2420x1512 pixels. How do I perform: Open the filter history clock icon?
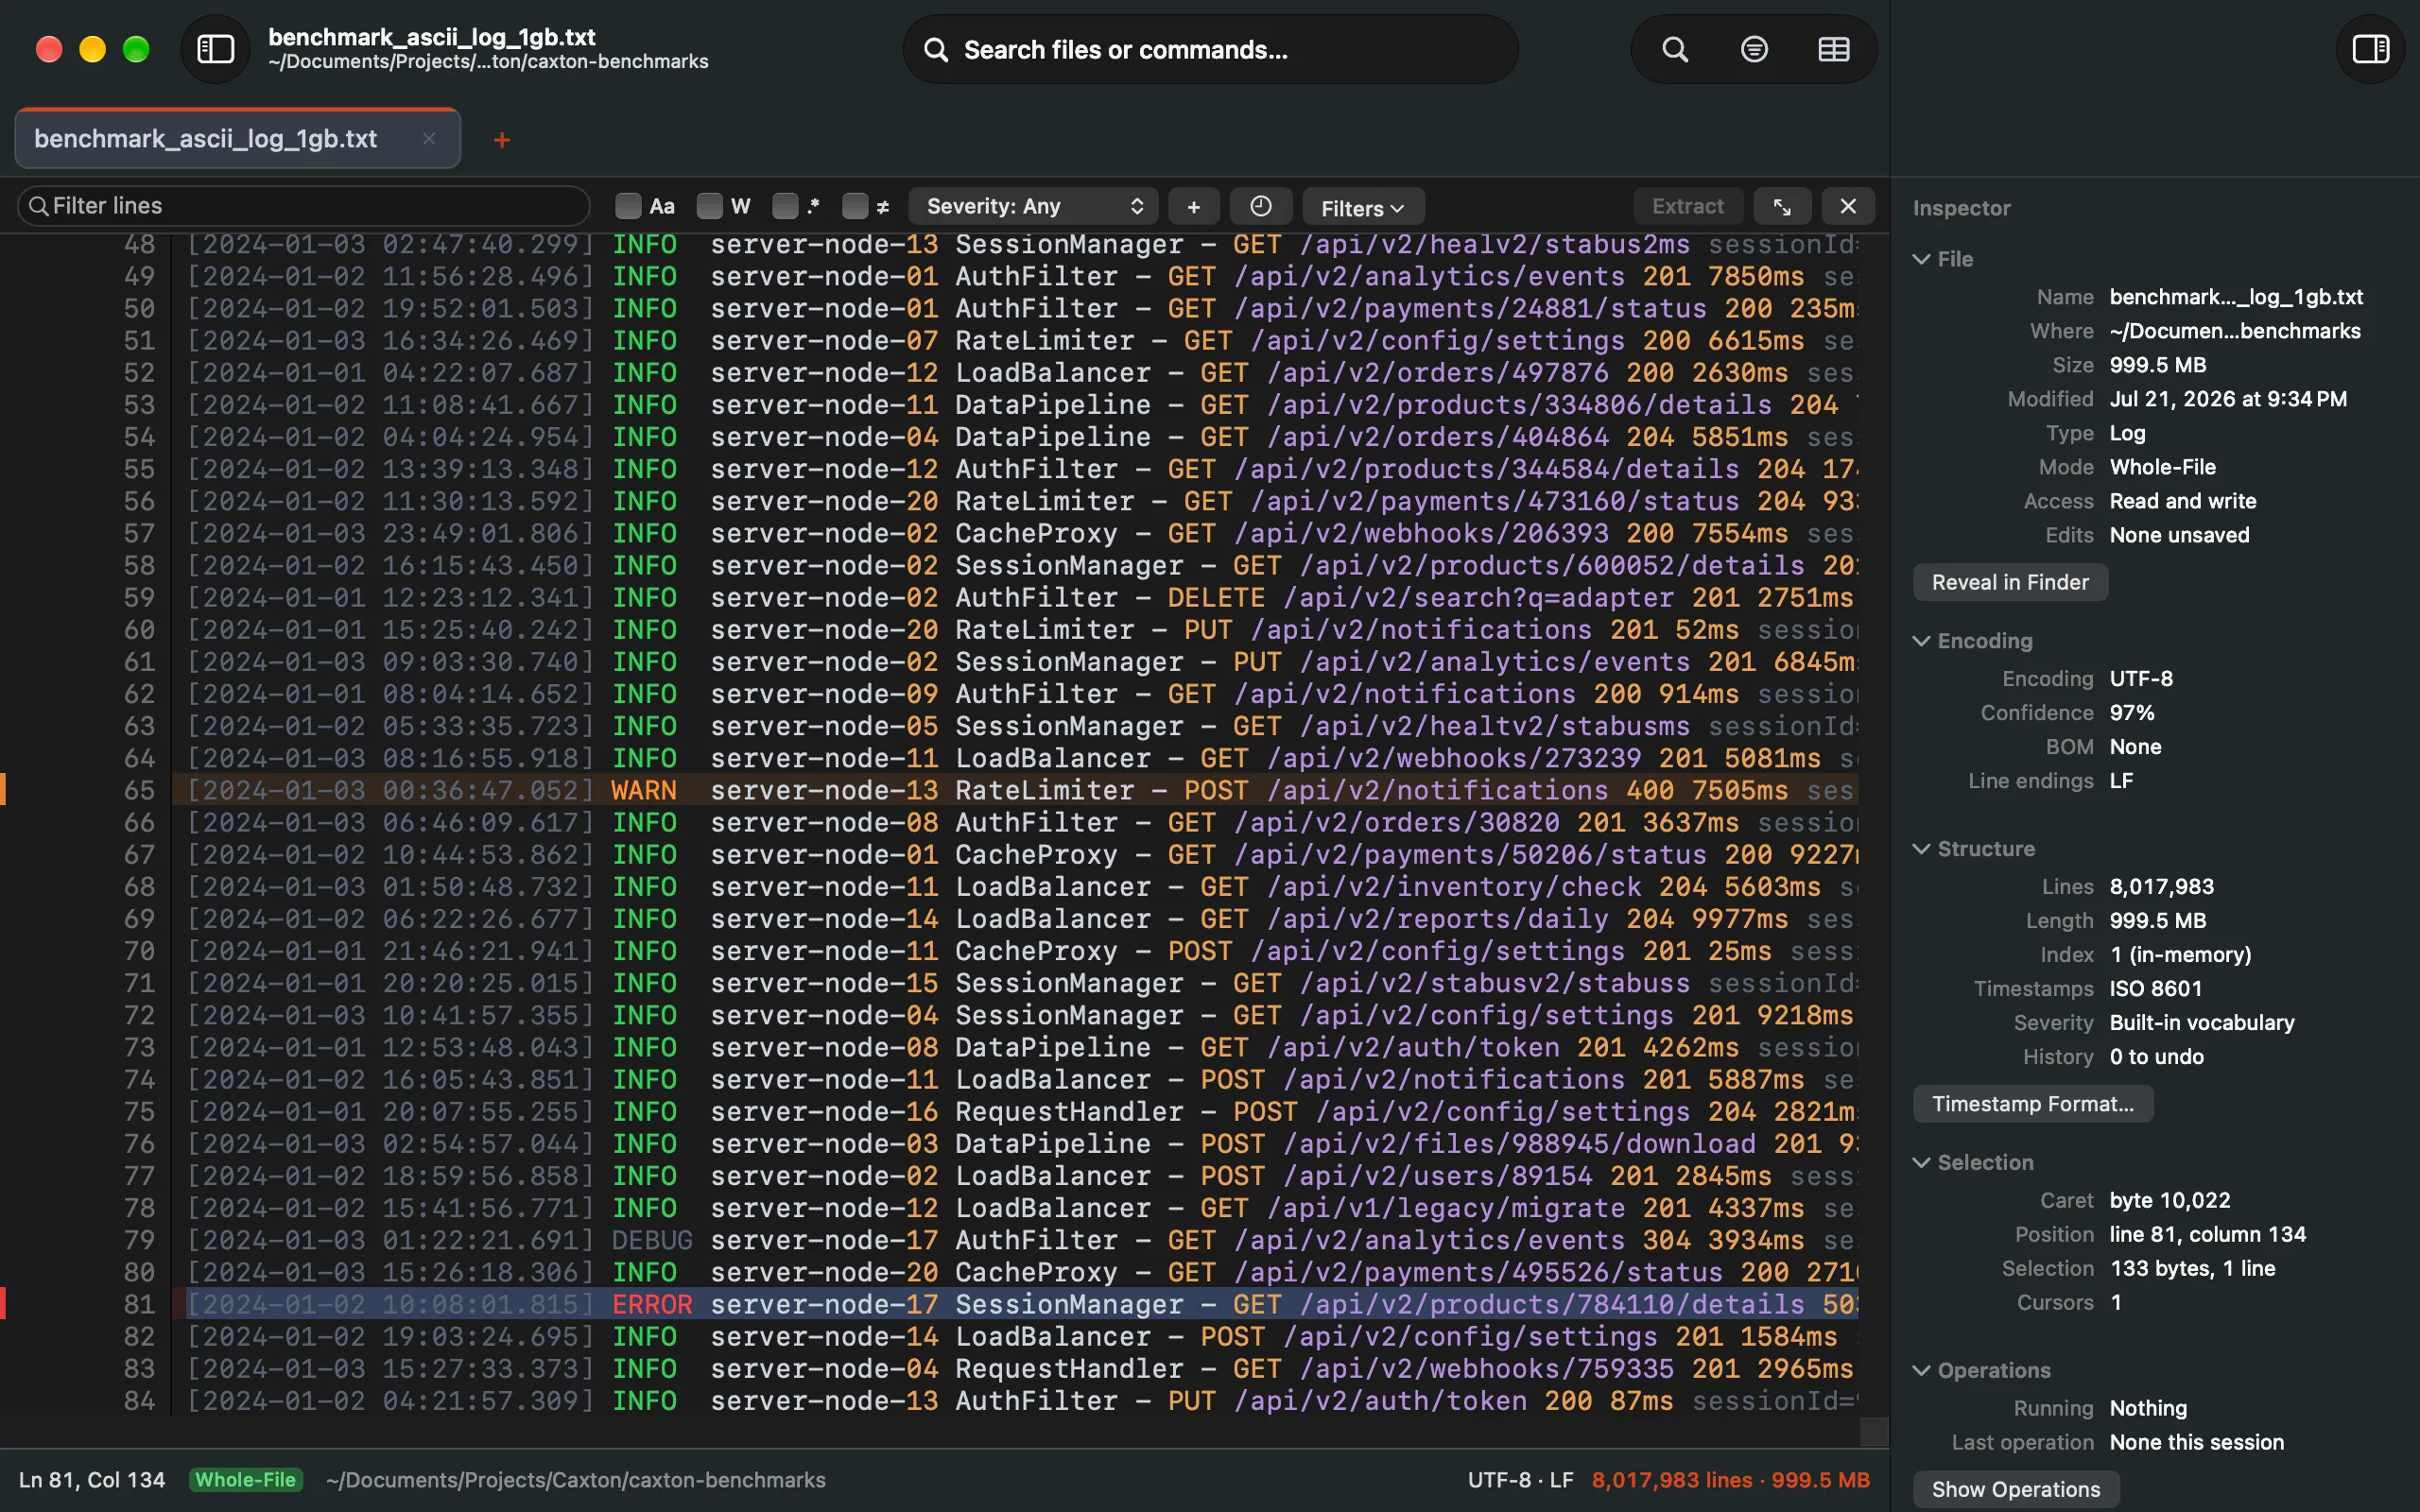point(1261,207)
